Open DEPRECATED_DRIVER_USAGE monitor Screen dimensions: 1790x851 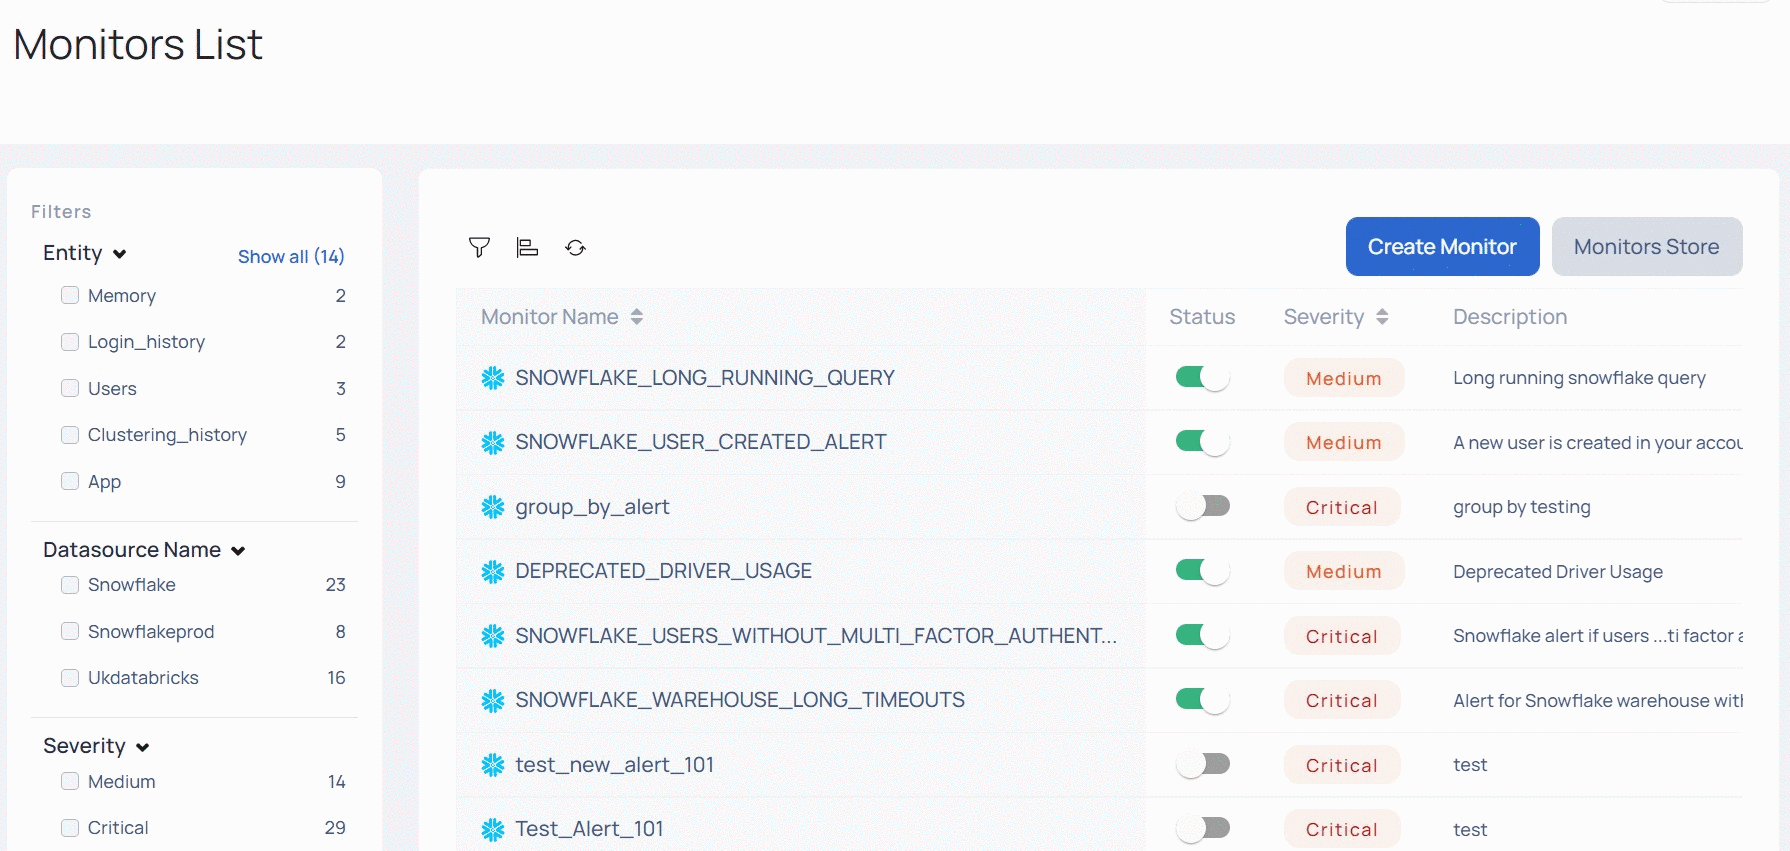663,571
